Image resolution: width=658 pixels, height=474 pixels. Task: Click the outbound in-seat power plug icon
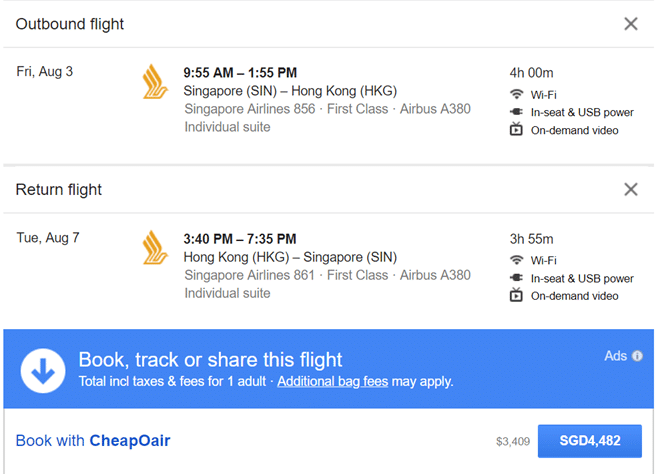click(x=517, y=112)
